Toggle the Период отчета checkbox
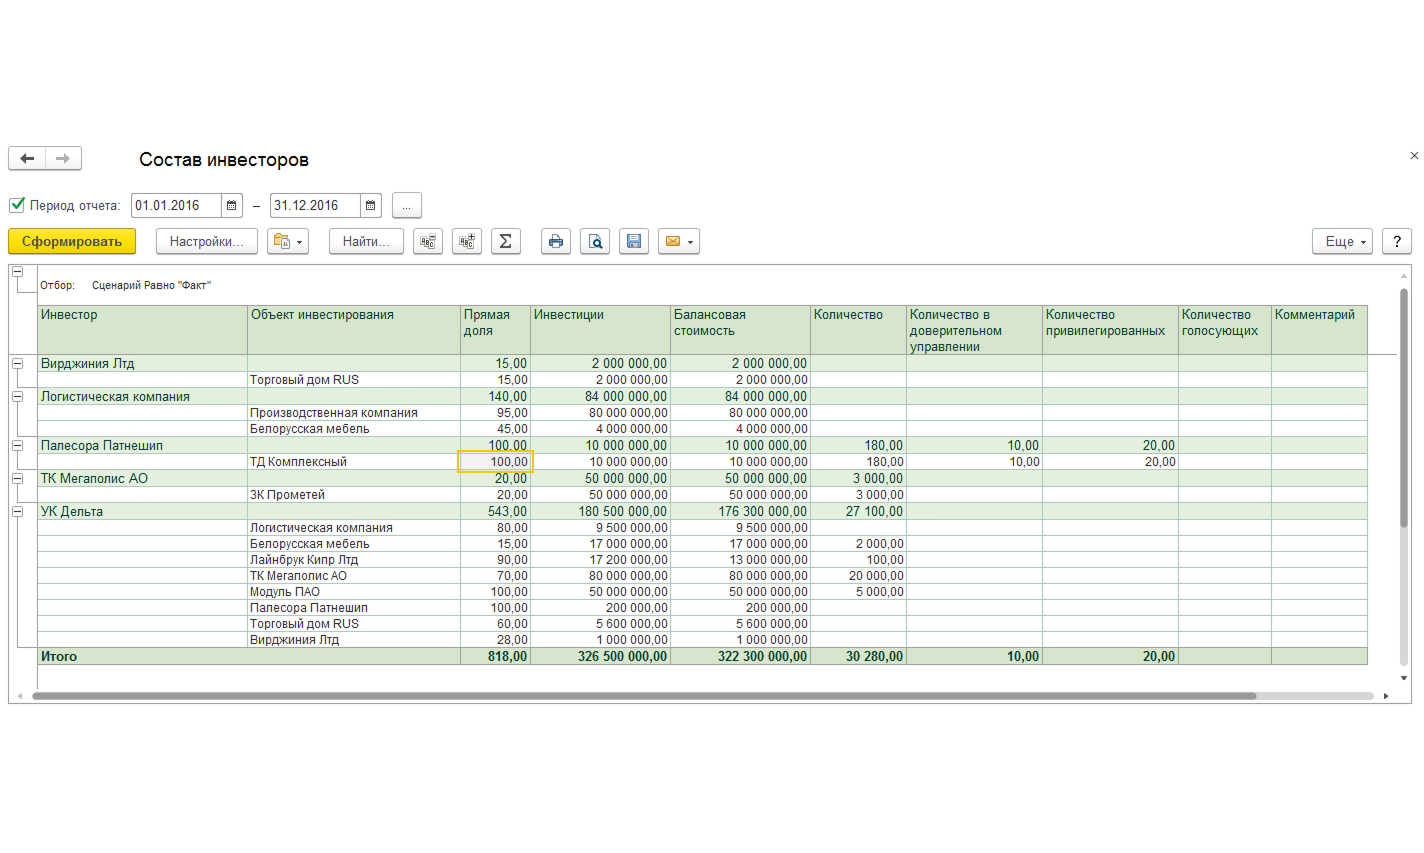 coord(17,205)
